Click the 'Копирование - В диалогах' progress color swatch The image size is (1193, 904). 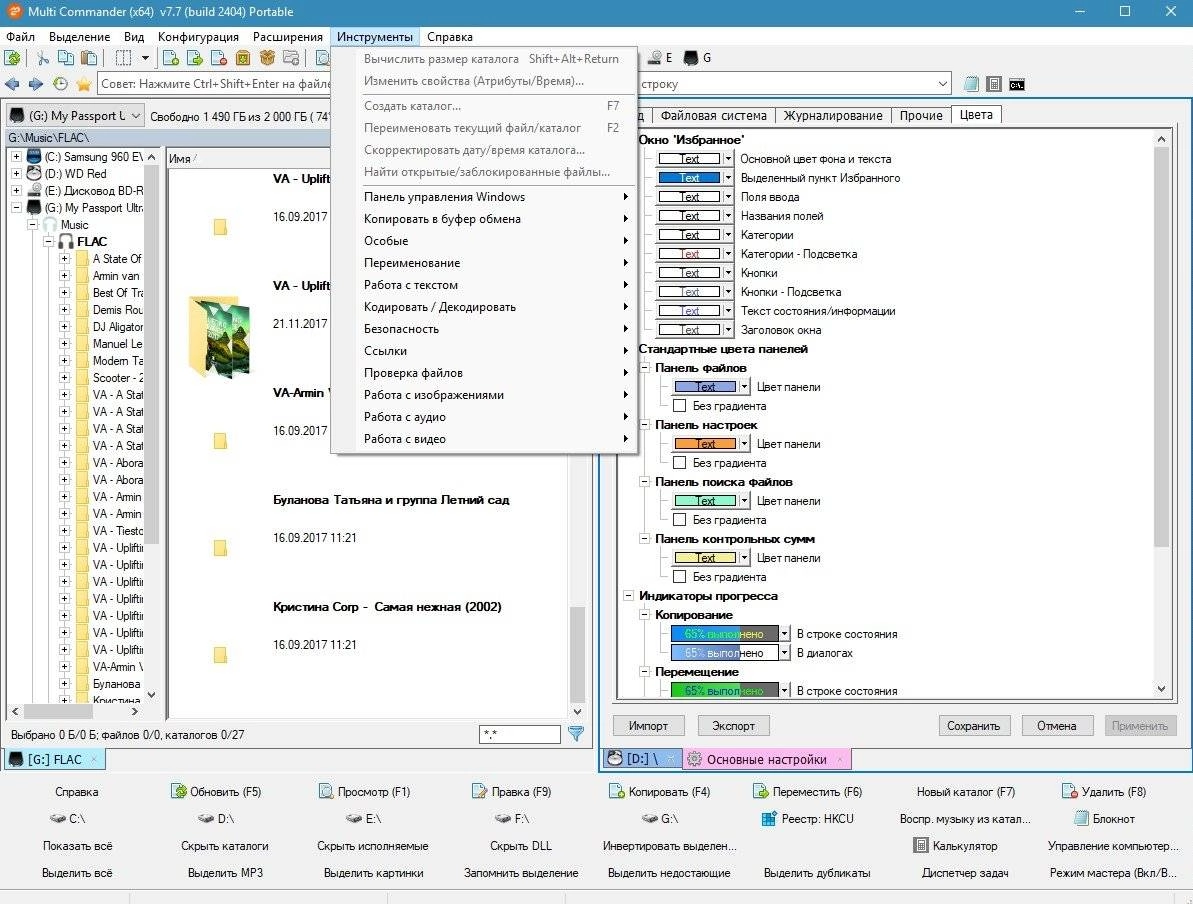click(724, 653)
